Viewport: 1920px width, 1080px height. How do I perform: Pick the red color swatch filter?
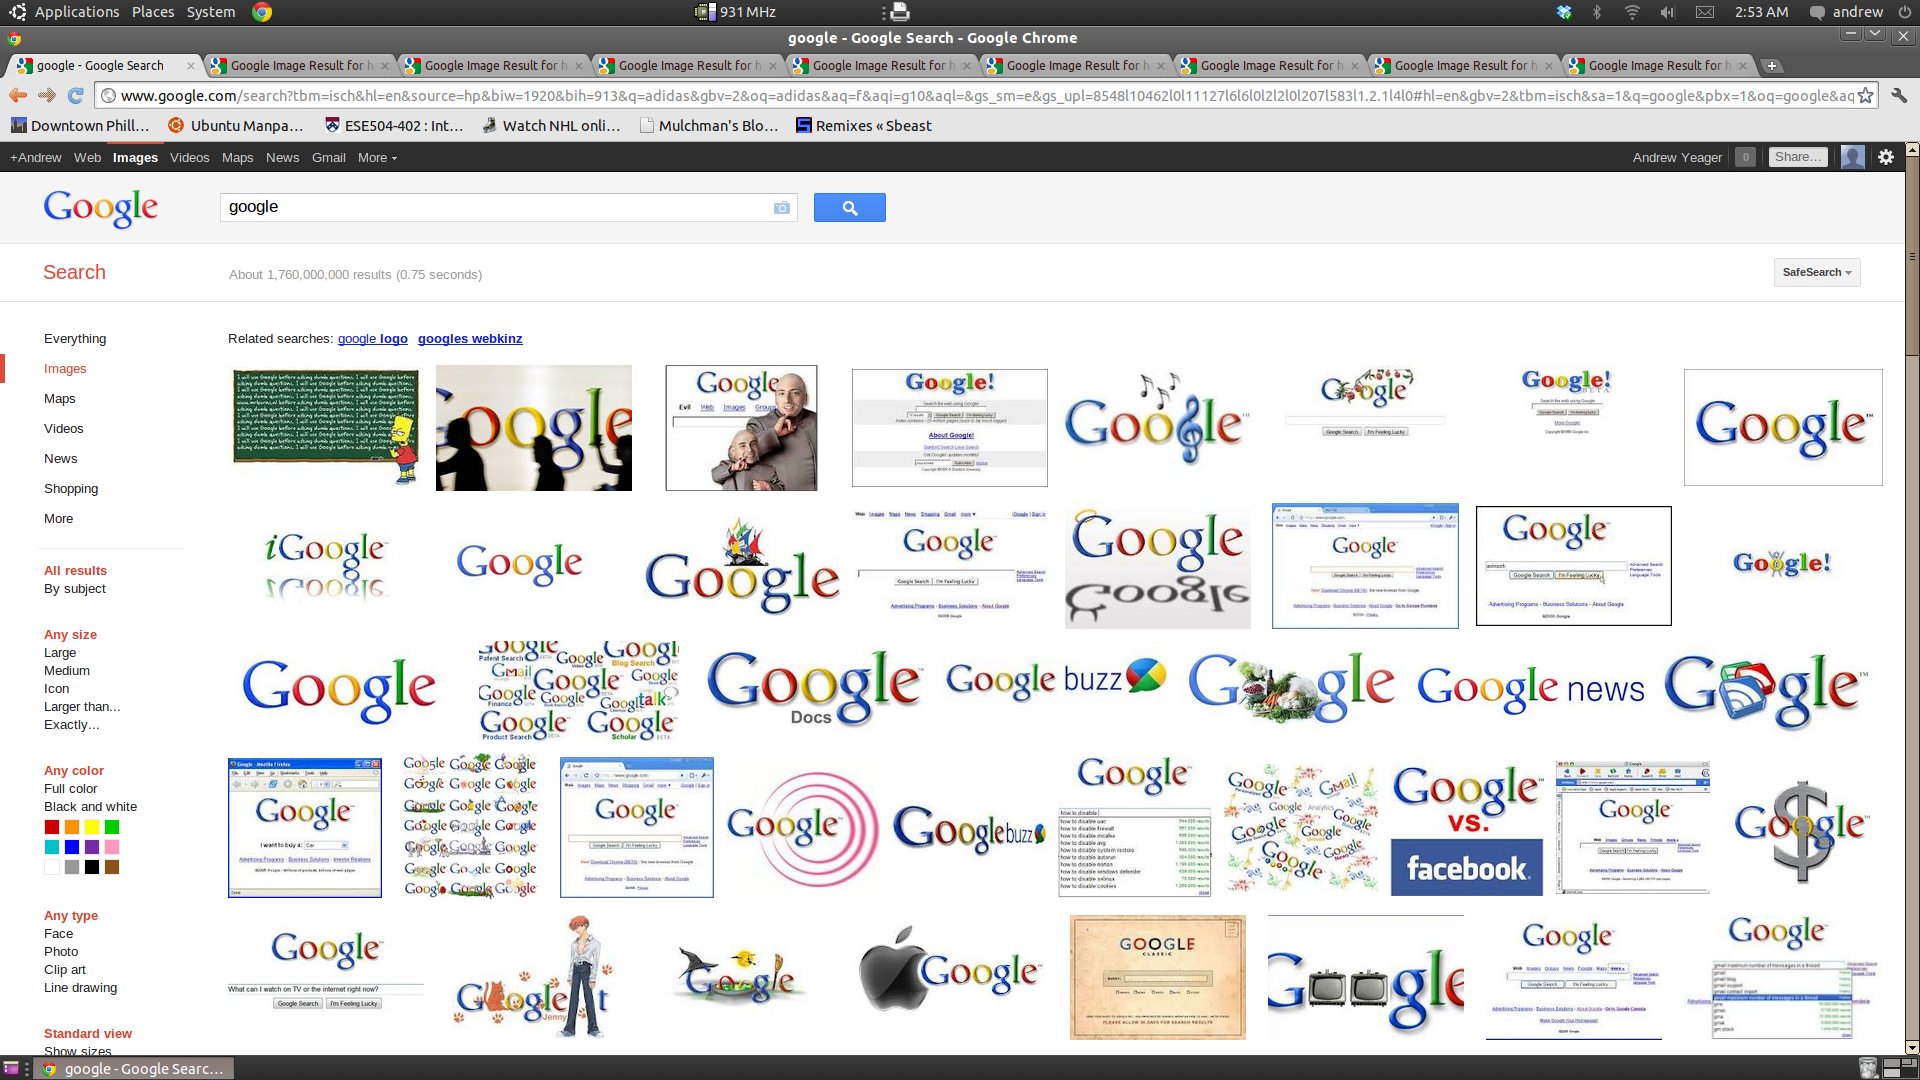click(x=52, y=827)
